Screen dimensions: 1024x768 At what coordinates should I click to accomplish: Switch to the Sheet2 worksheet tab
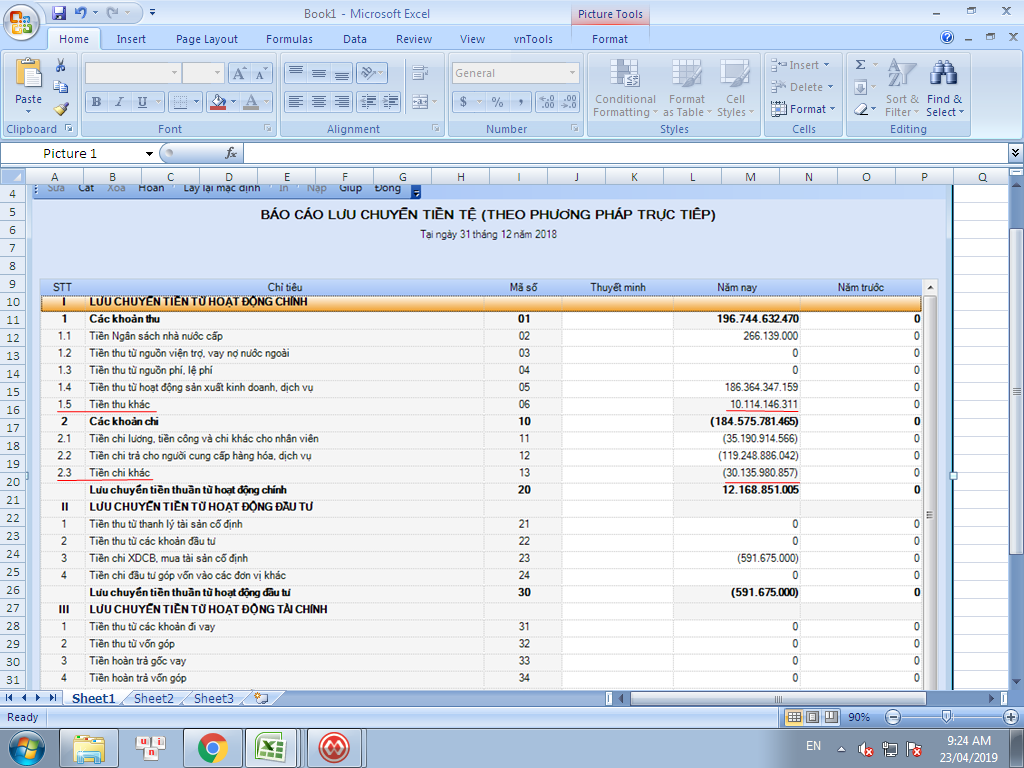pyautogui.click(x=154, y=698)
